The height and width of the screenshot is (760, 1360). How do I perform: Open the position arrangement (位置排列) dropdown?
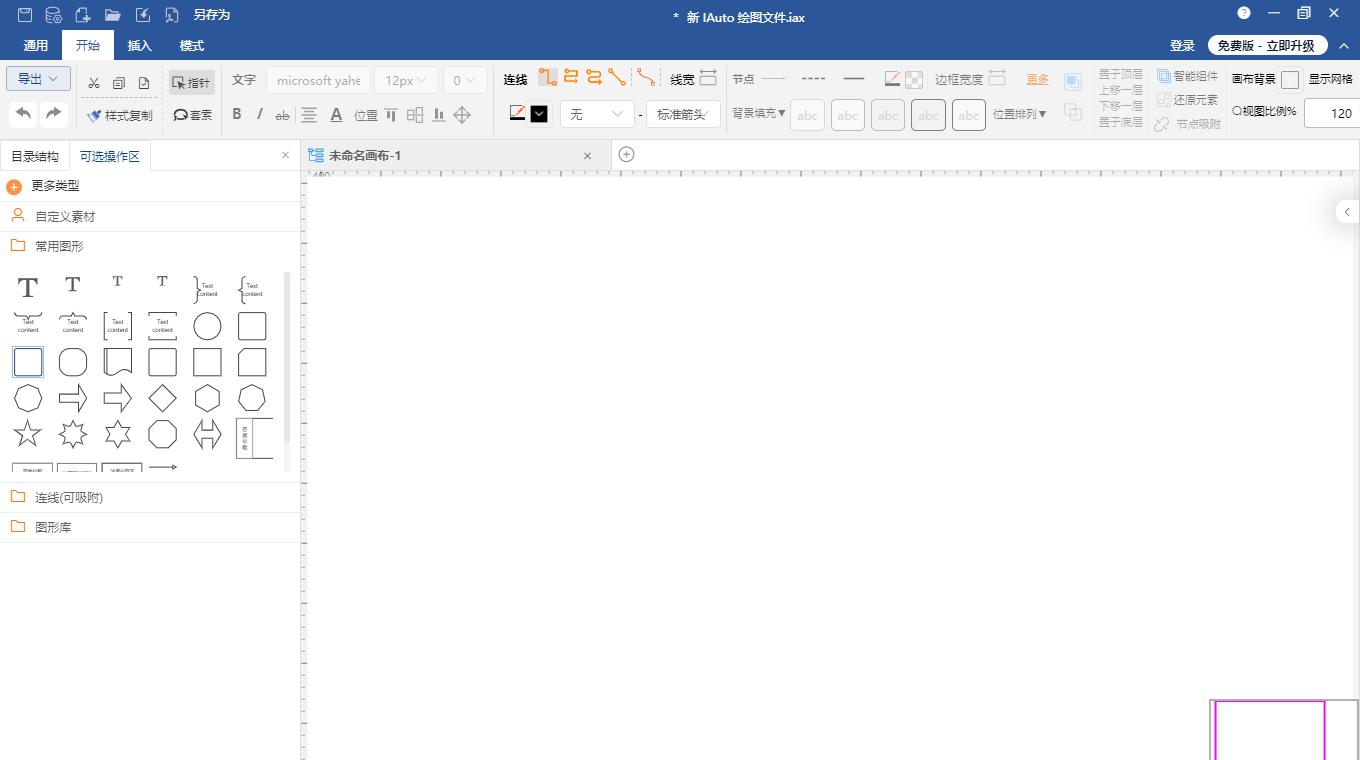pyautogui.click(x=1020, y=114)
